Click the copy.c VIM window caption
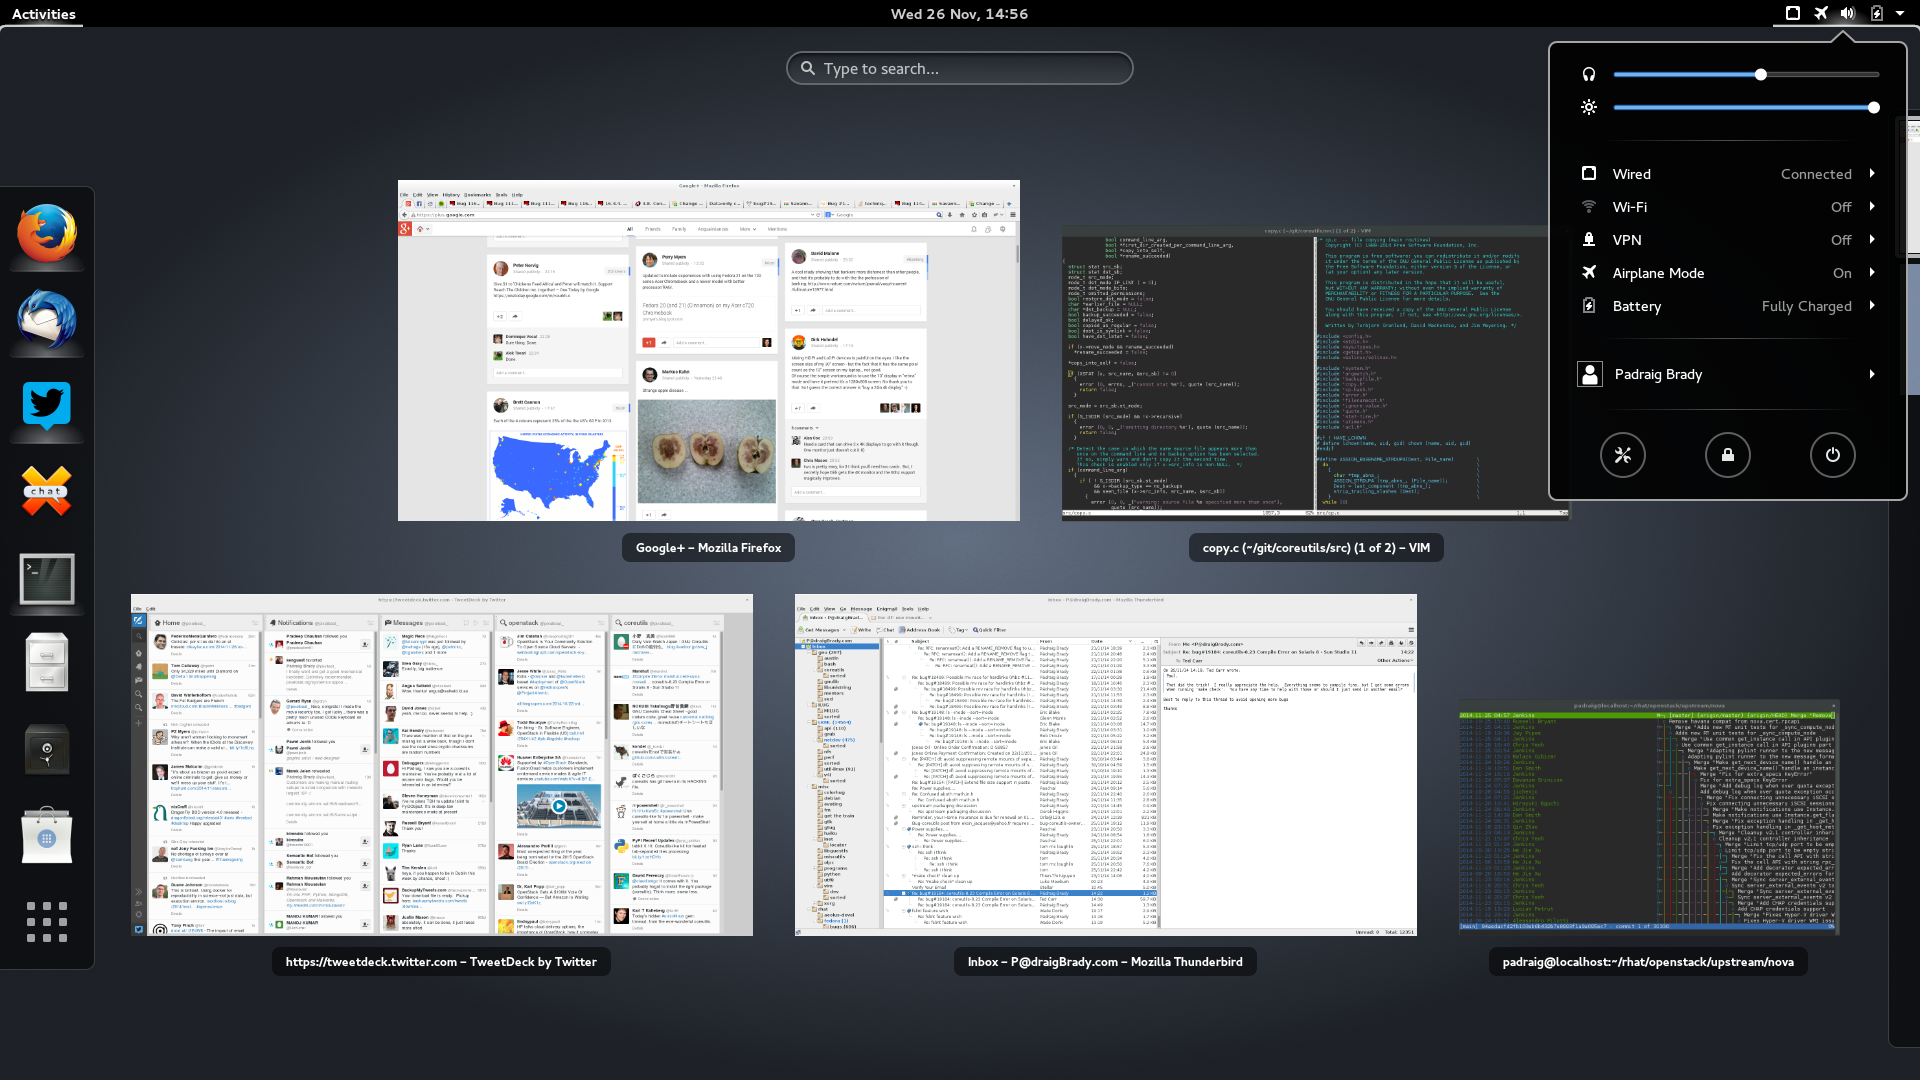Viewport: 1920px width, 1080px height. point(1316,548)
